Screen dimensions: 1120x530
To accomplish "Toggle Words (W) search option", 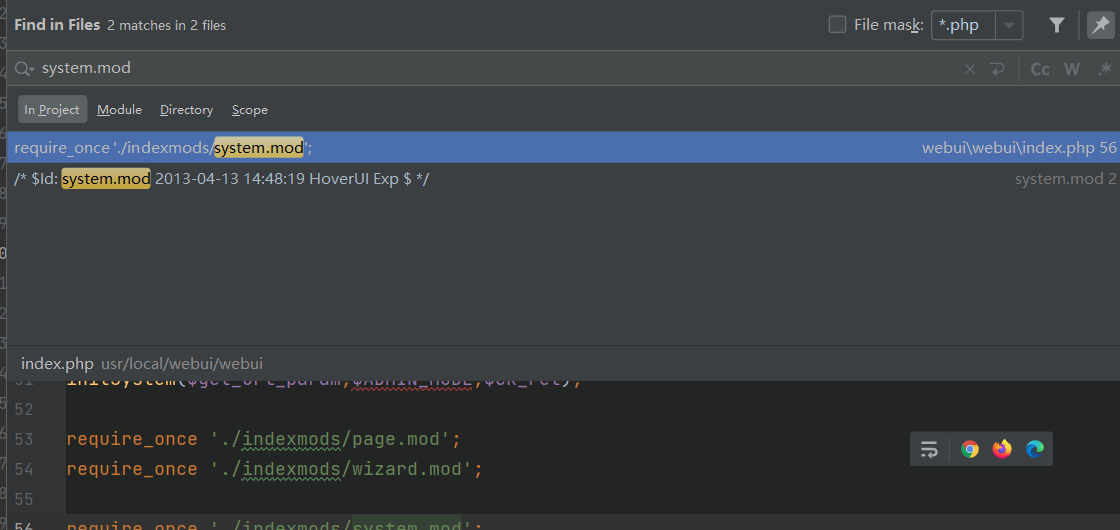I will pos(1072,69).
